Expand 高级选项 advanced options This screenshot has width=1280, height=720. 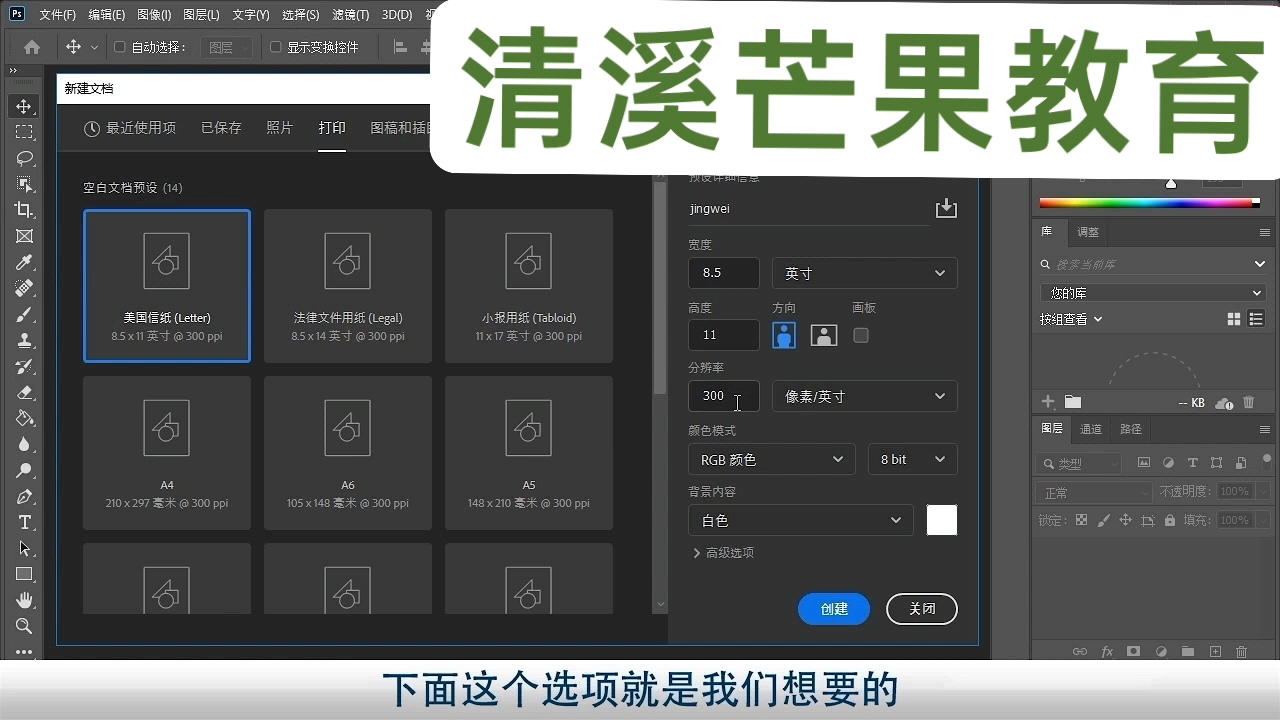click(x=723, y=553)
